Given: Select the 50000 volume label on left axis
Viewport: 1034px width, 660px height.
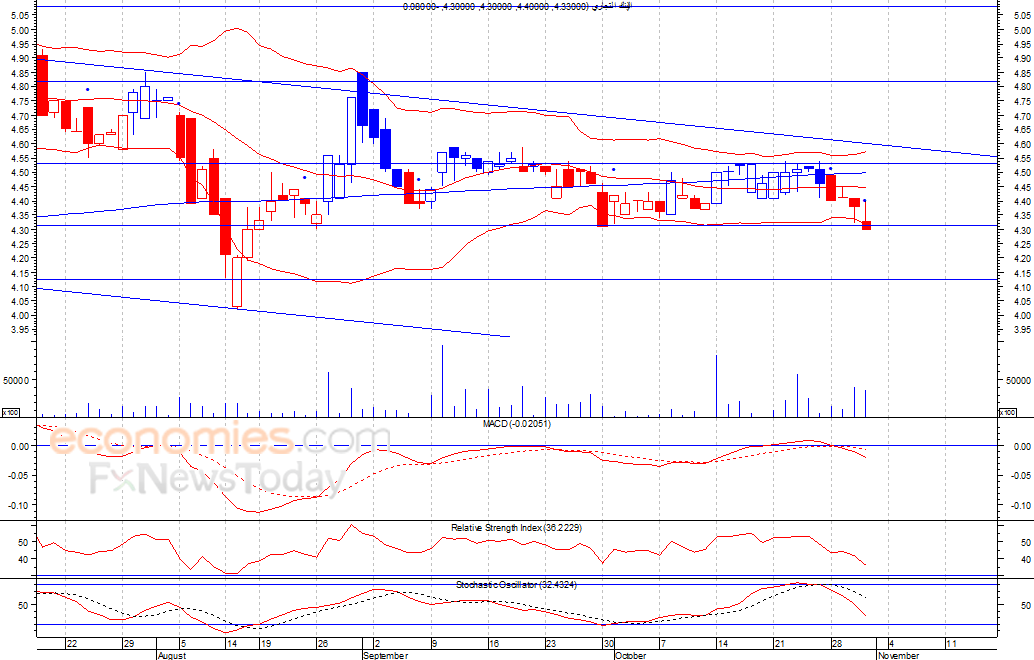Looking at the screenshot, I should point(17,381).
